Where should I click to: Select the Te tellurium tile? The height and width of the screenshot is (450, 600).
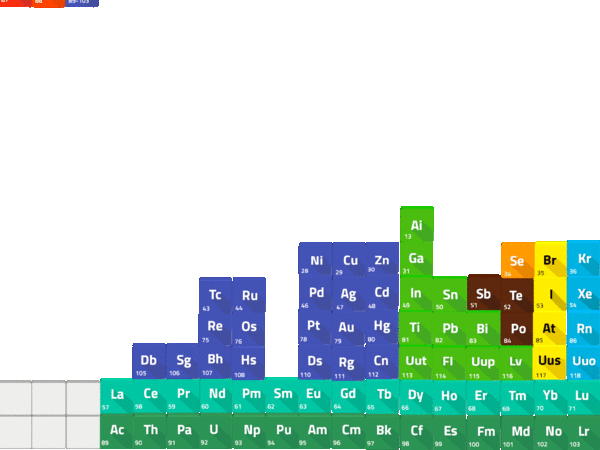(517, 295)
